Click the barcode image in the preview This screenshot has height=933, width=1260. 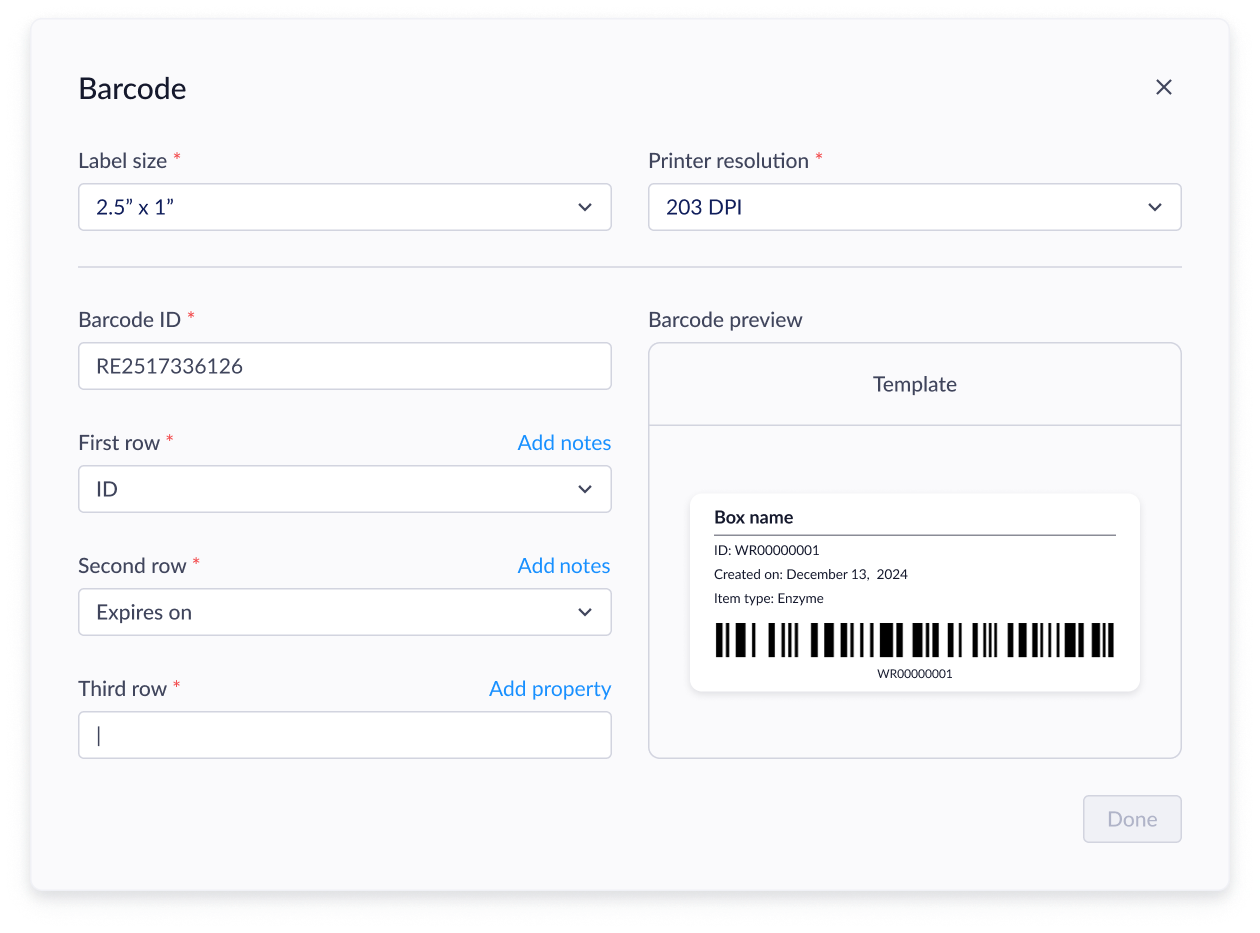click(914, 641)
